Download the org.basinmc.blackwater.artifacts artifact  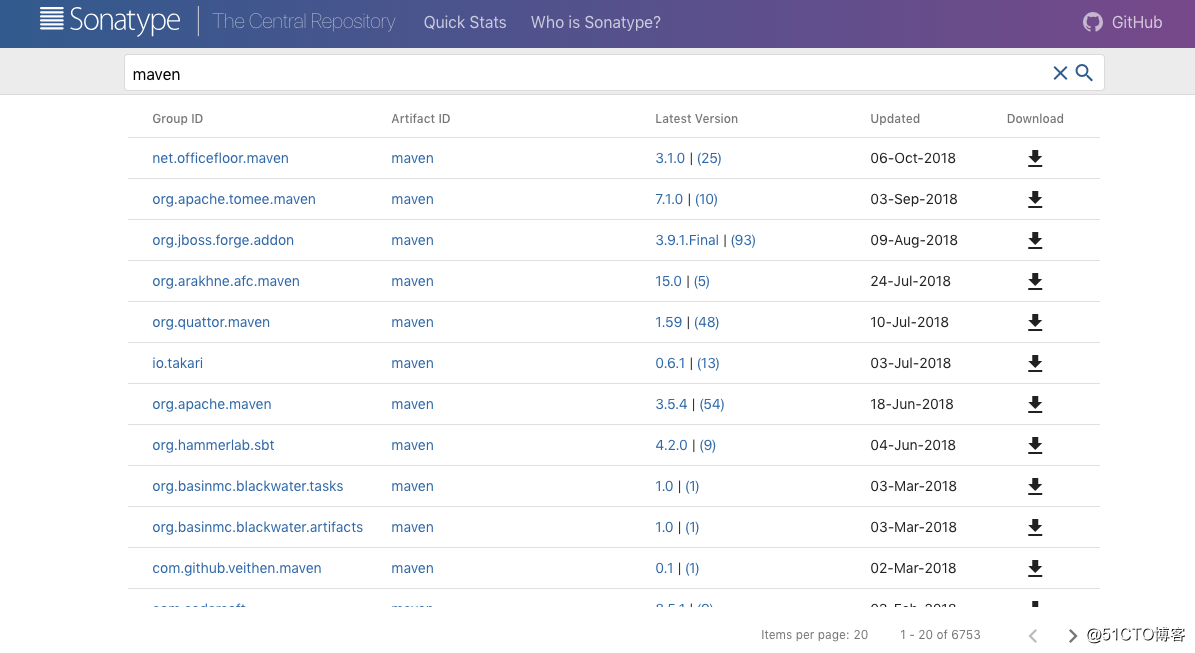coord(1034,528)
